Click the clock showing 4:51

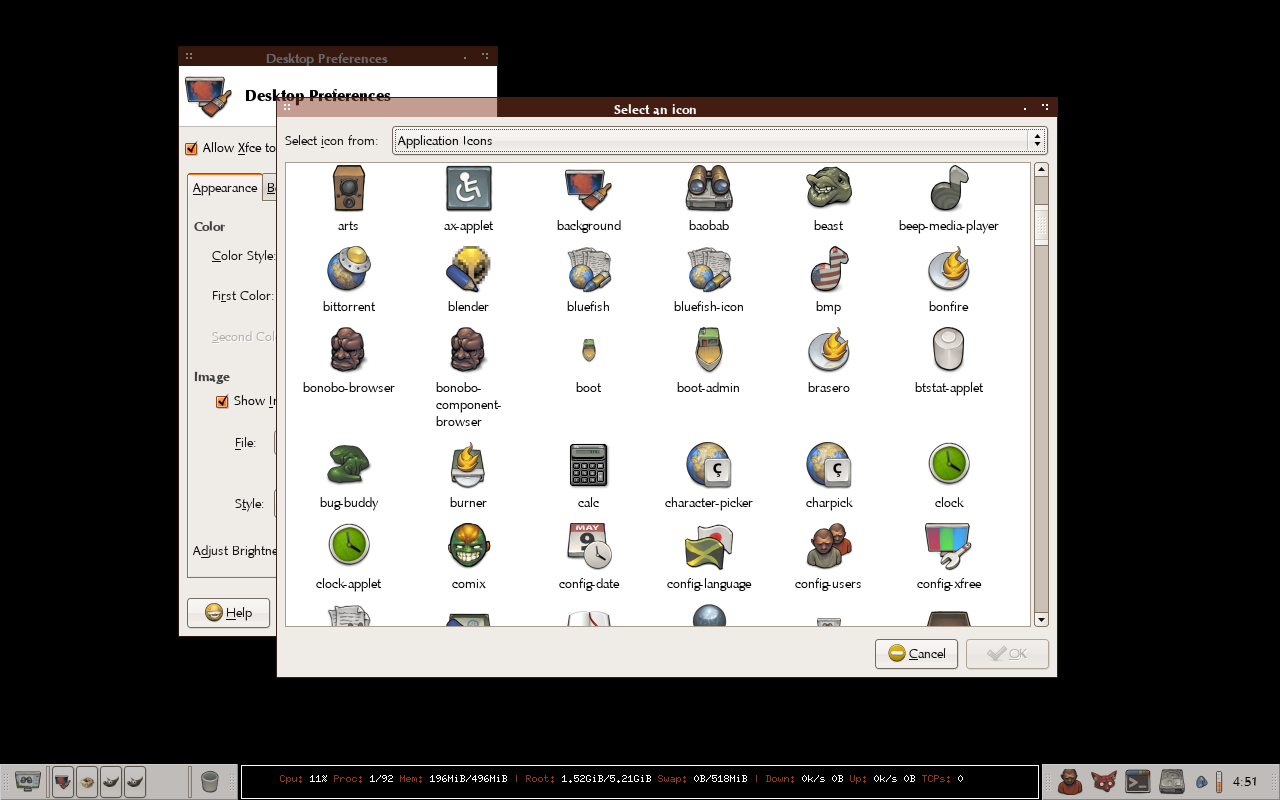1245,782
